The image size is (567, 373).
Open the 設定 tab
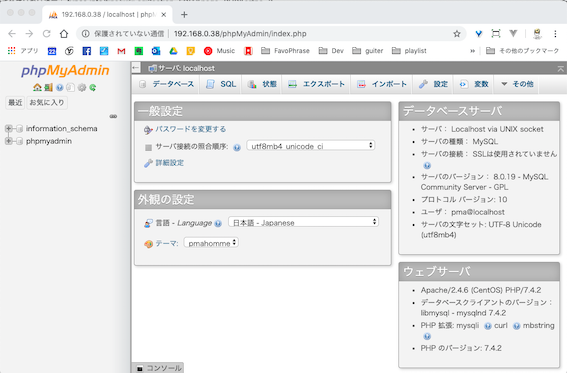click(433, 84)
